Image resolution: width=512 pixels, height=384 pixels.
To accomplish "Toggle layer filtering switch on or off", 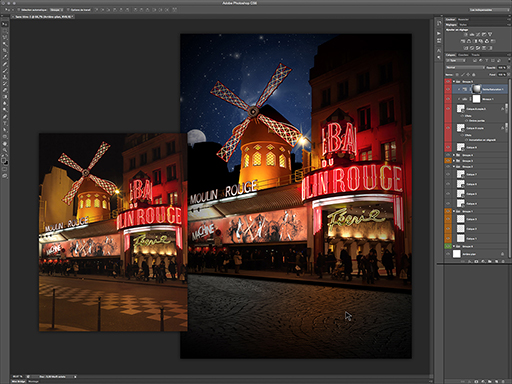I will click(x=509, y=60).
